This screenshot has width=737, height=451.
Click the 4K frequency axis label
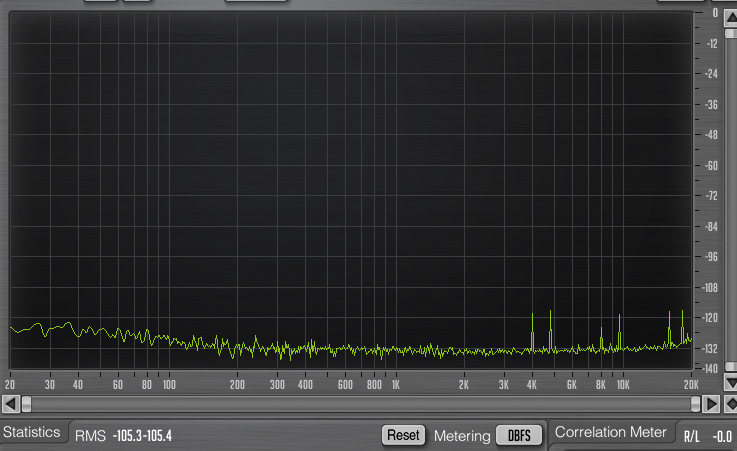(532, 385)
